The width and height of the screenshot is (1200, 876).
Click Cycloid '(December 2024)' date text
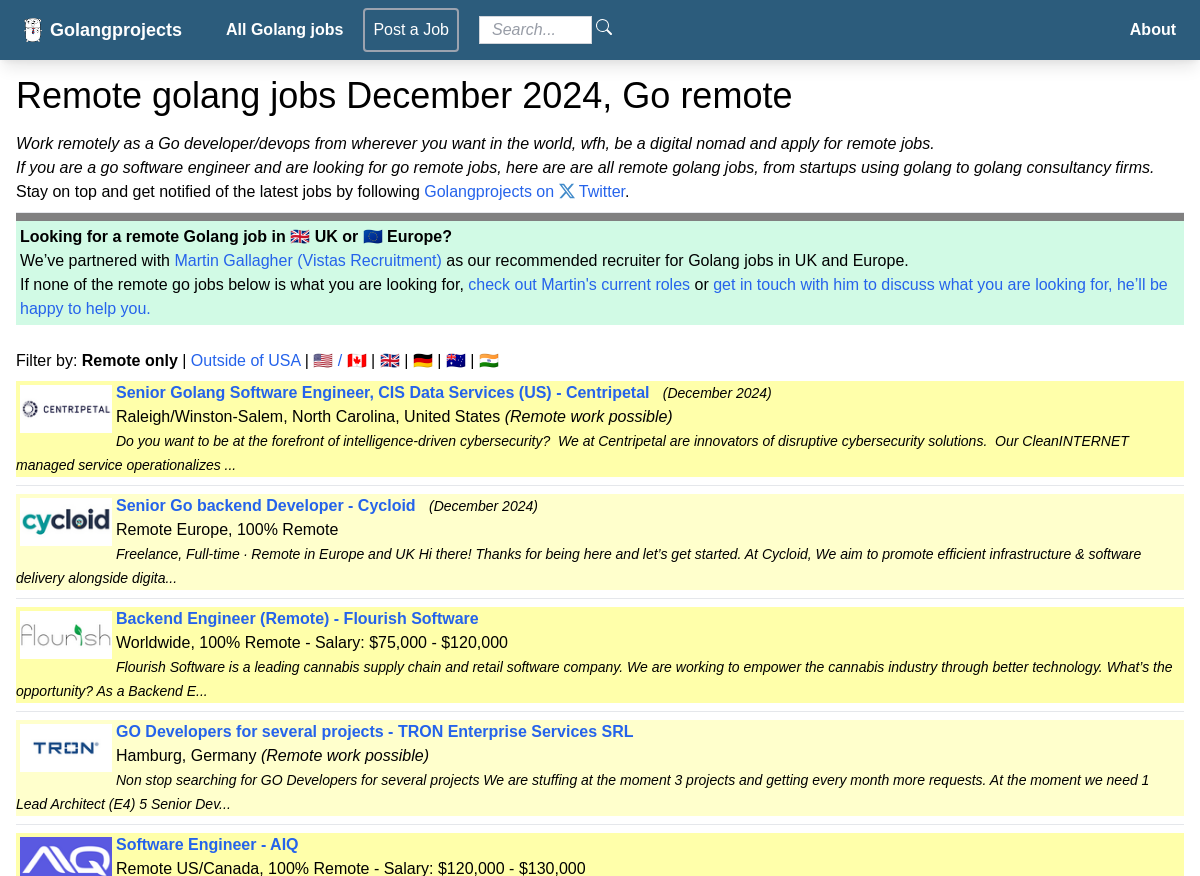pos(483,506)
